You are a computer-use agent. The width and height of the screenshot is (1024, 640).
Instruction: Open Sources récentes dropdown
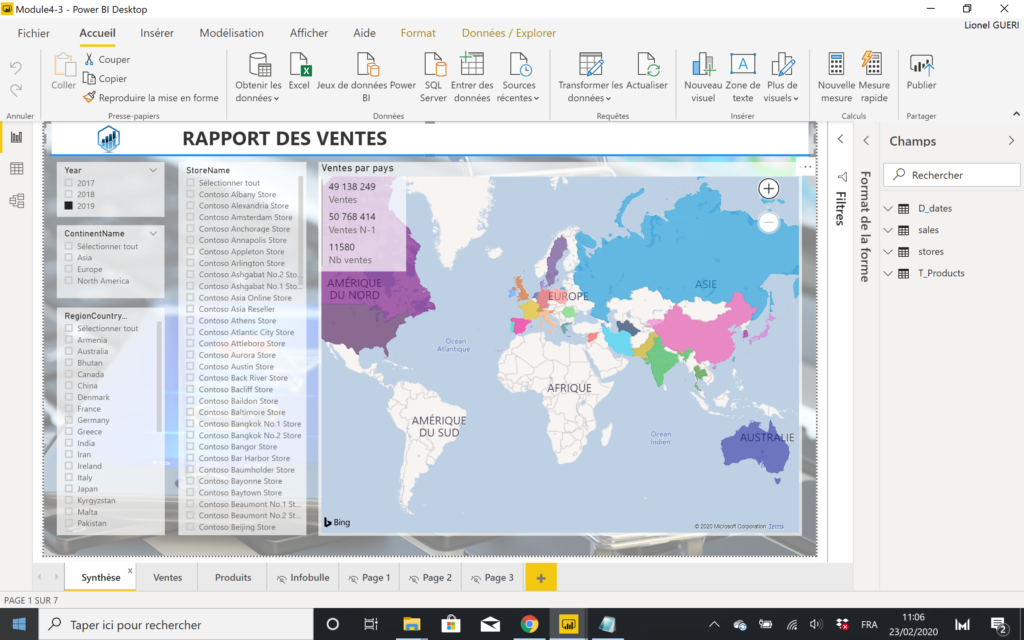(519, 91)
